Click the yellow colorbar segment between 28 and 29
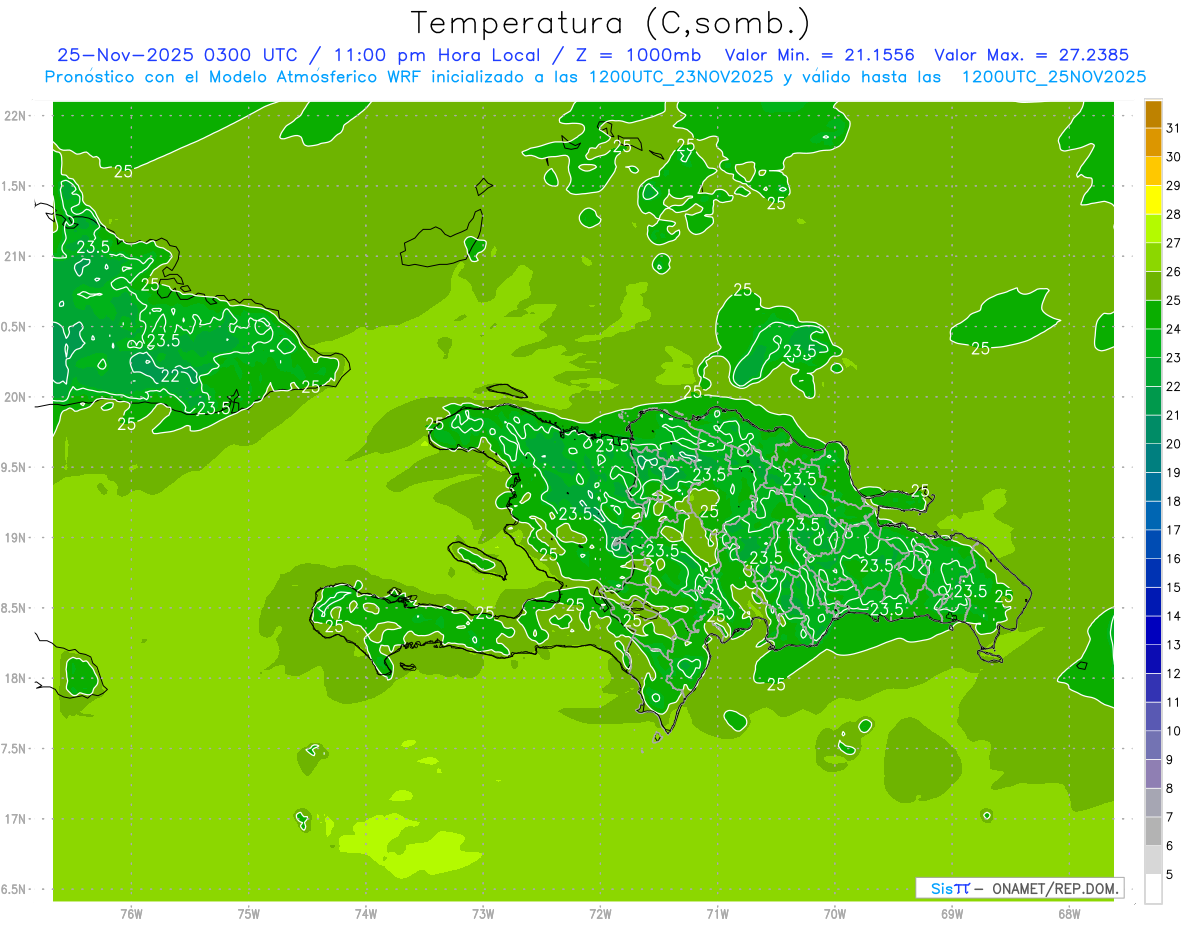Screen dimensions: 1200x927 click(1153, 200)
